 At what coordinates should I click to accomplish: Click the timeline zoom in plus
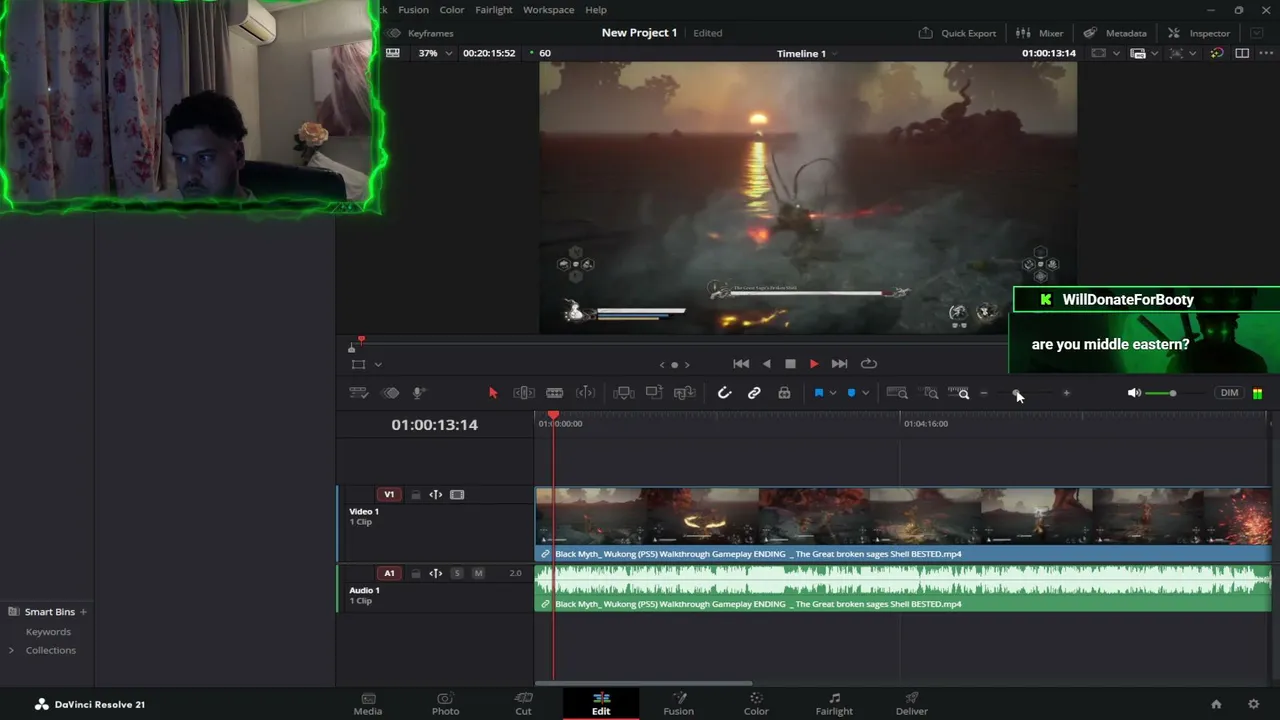click(x=1066, y=393)
